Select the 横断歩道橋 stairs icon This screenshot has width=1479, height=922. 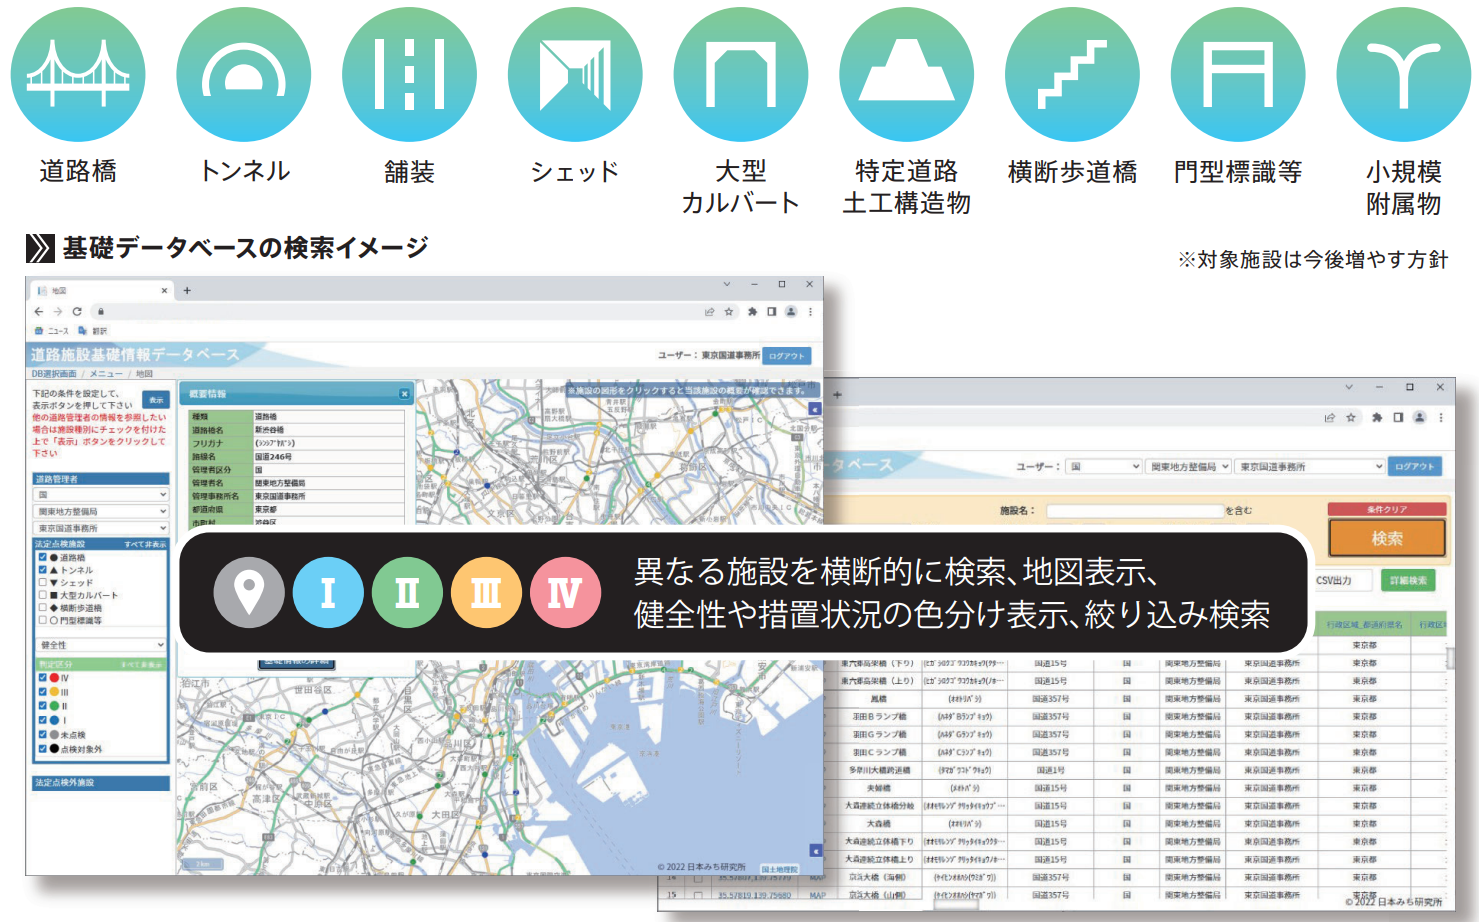tap(1072, 75)
